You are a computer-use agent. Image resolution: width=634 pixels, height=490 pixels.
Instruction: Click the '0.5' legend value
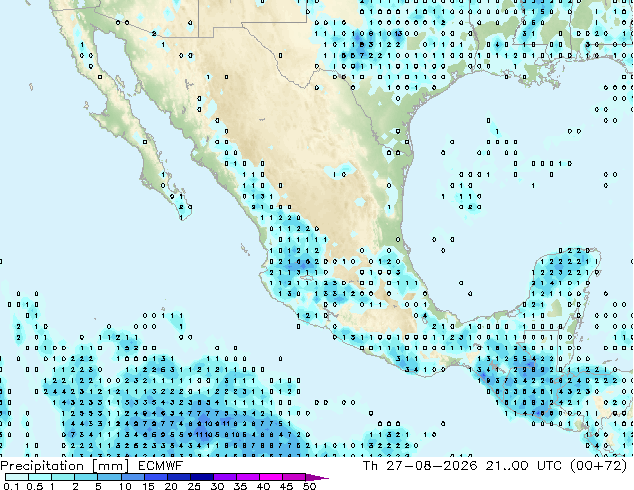tap(35, 486)
